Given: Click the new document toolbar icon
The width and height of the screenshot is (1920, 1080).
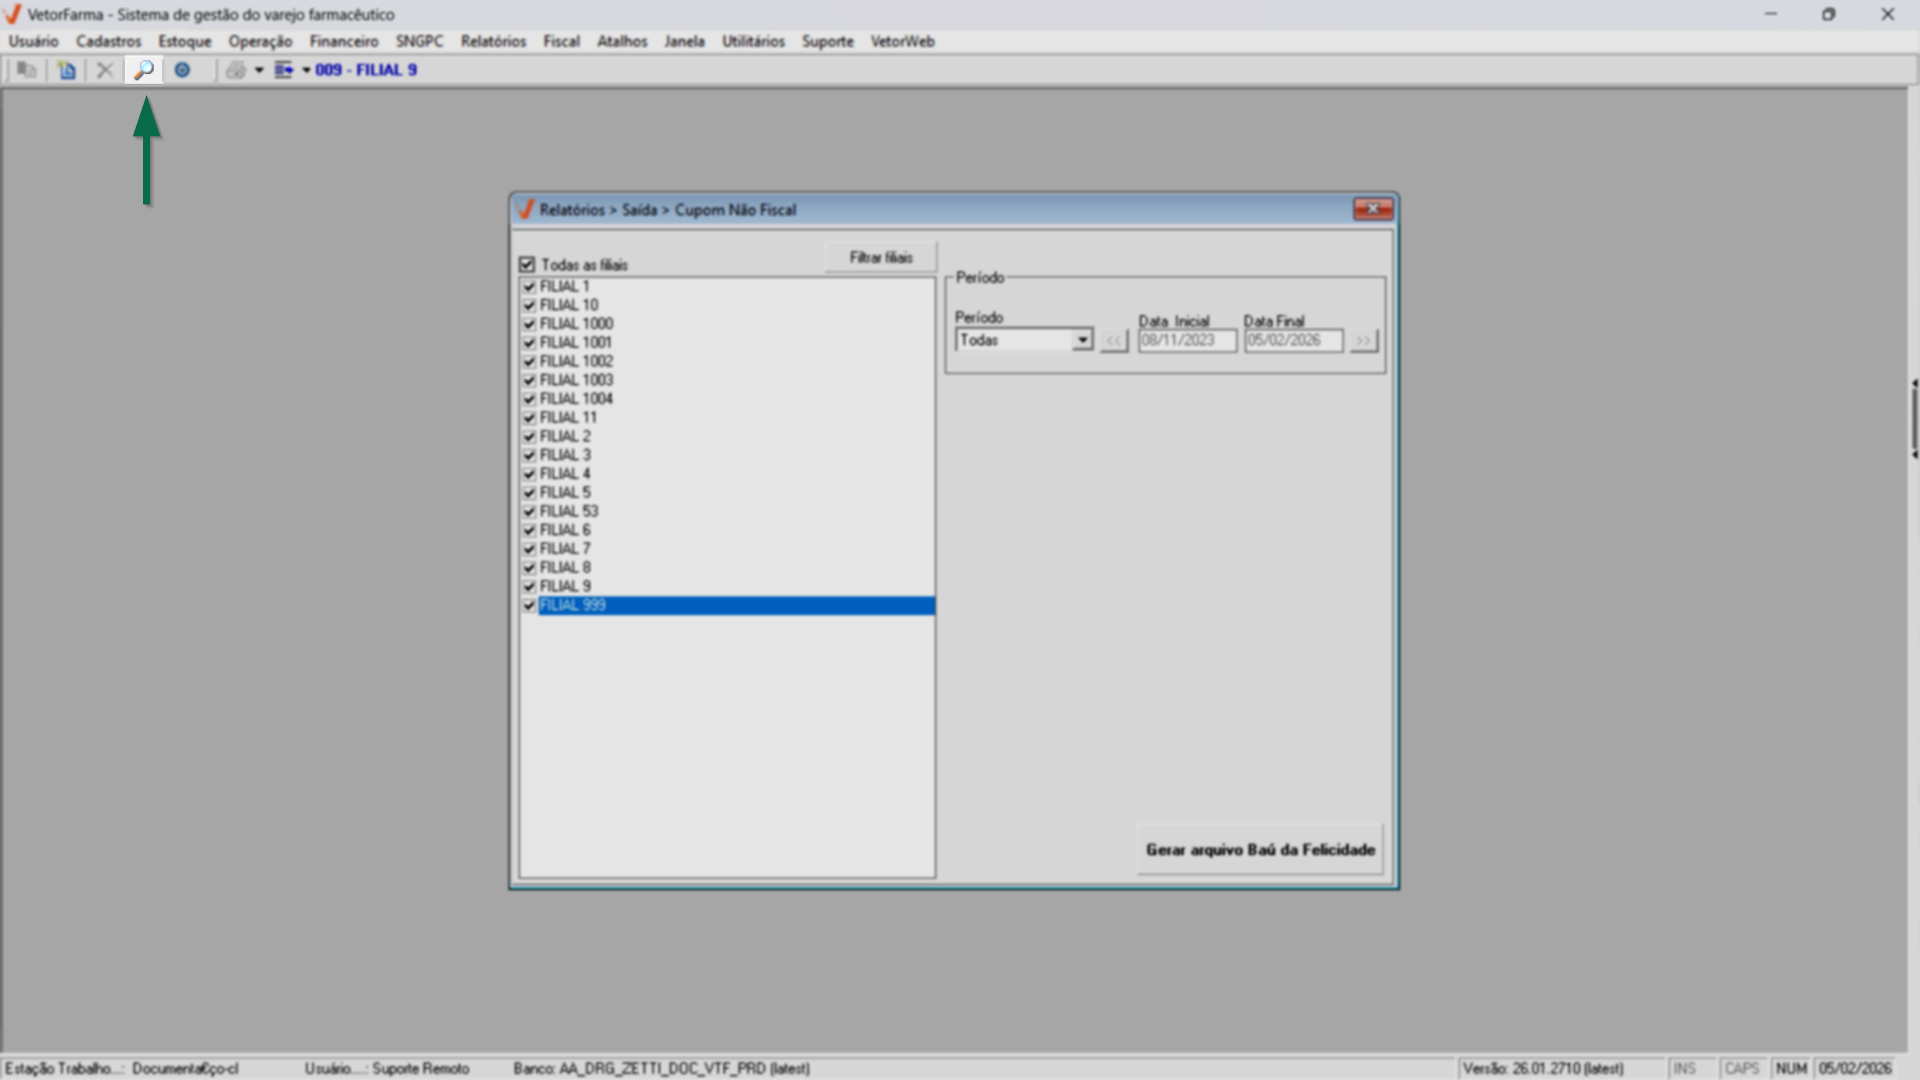Looking at the screenshot, I should pyautogui.click(x=66, y=70).
